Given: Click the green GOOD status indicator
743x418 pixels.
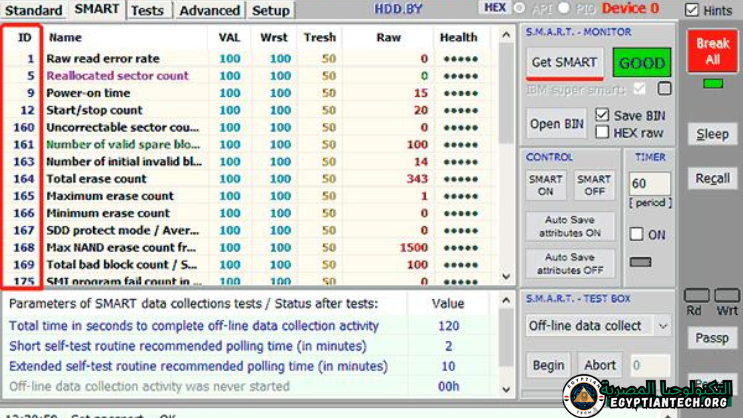Looking at the screenshot, I should click(642, 62).
